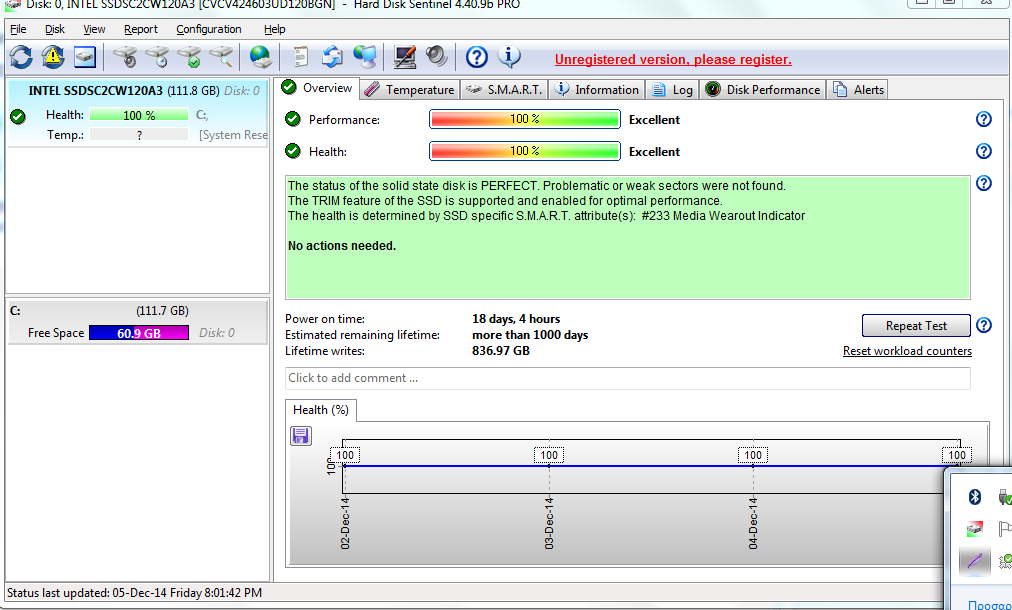Click the blue question mark Help toolbar icon

coord(476,57)
